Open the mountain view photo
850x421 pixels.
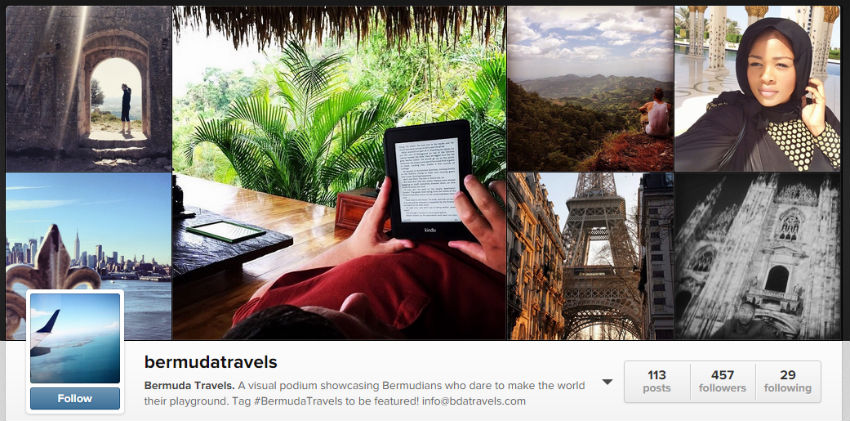coord(590,89)
